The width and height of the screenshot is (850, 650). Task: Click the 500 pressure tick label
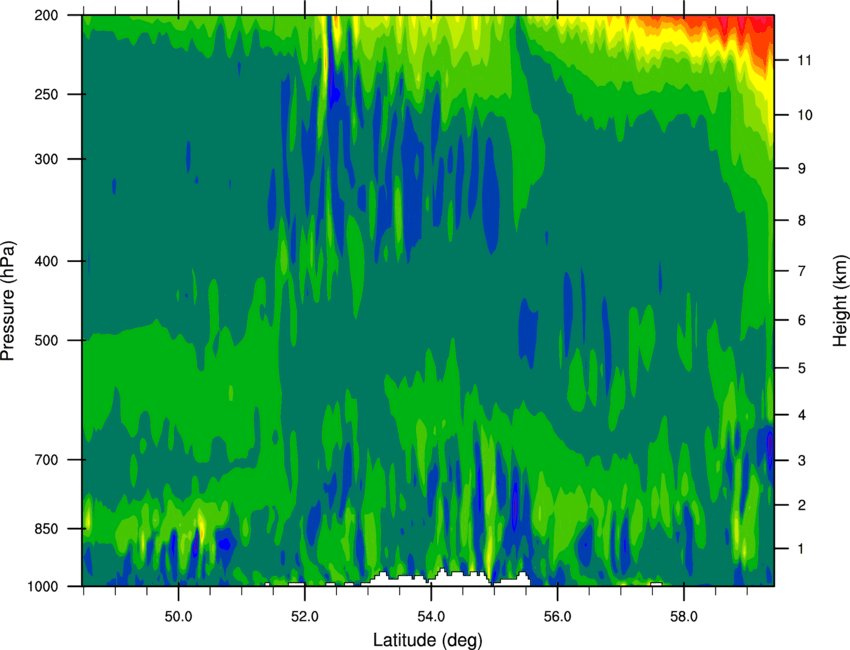(46, 340)
